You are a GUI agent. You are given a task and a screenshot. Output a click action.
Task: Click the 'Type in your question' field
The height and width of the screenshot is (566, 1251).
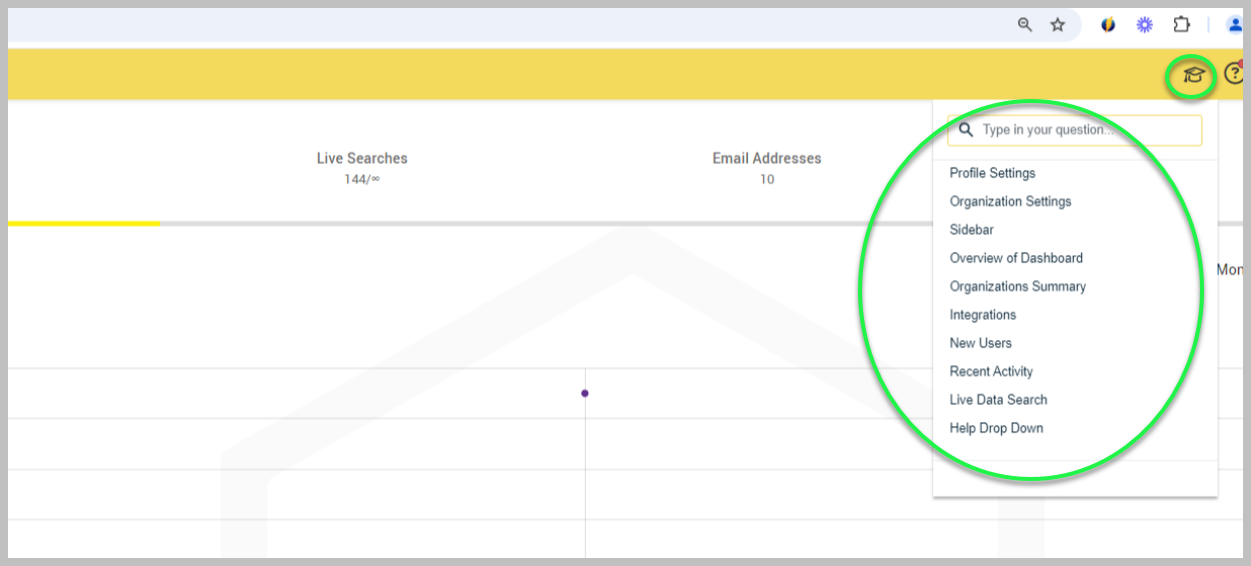[1085, 130]
